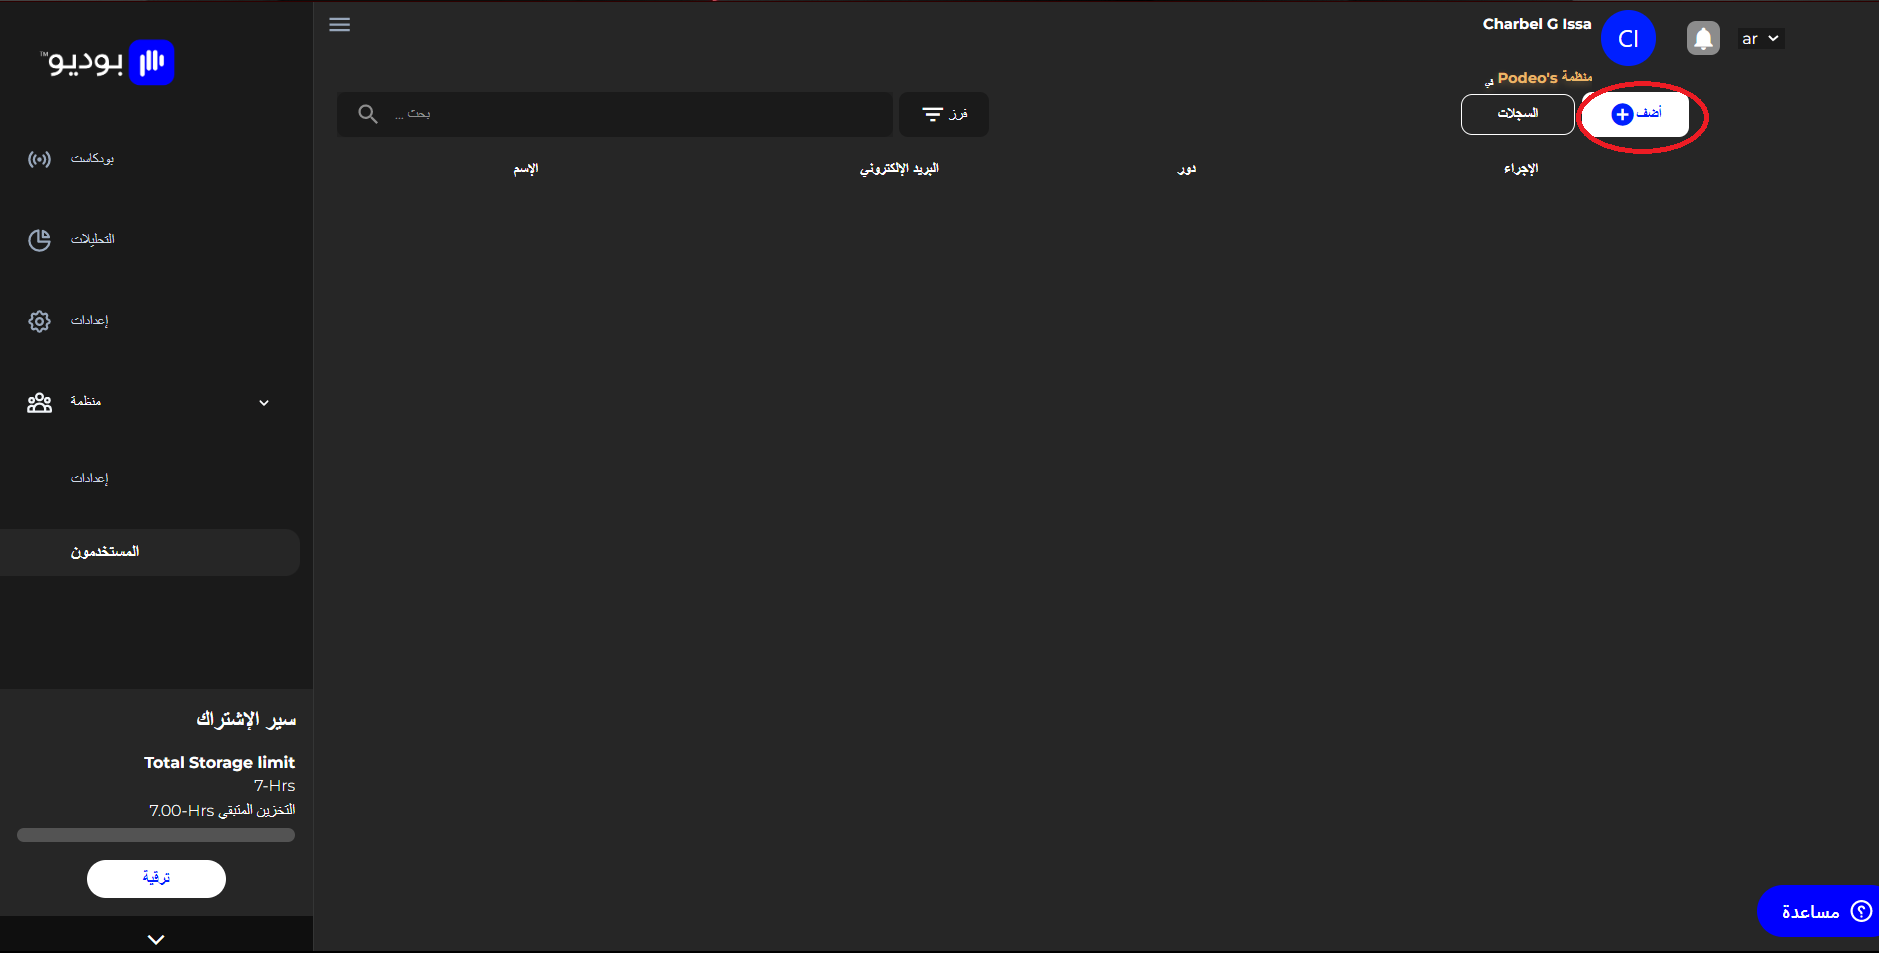Open the التحليلات analytics sidebar item
1879x953 pixels.
[x=92, y=239]
